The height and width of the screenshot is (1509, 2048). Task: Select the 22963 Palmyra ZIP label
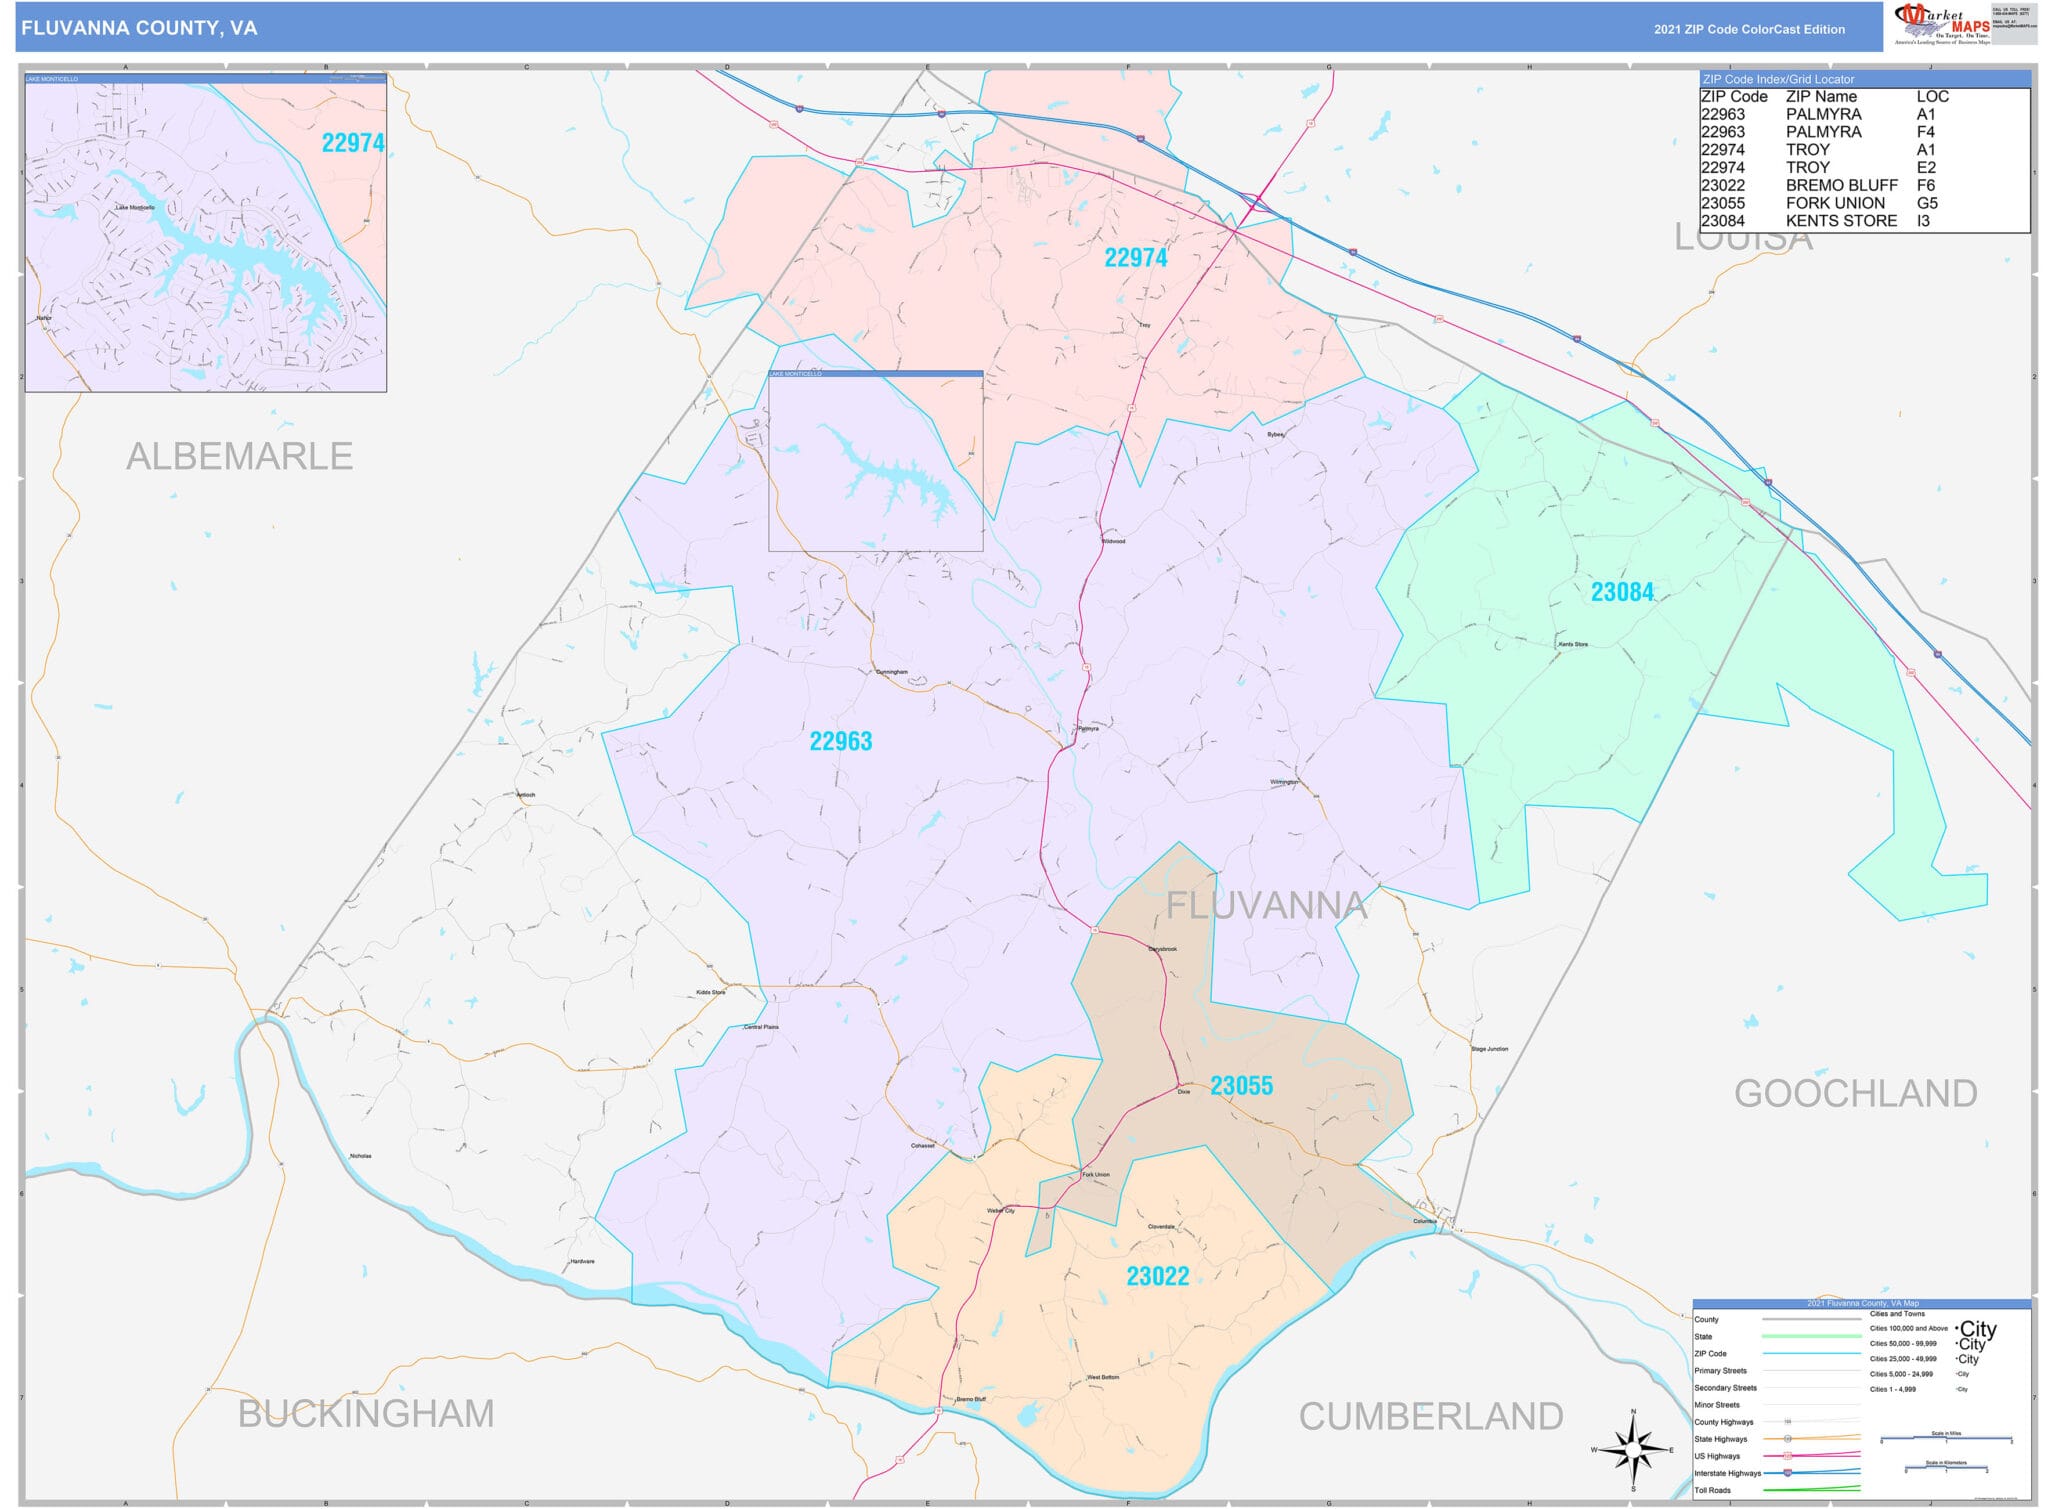click(840, 741)
